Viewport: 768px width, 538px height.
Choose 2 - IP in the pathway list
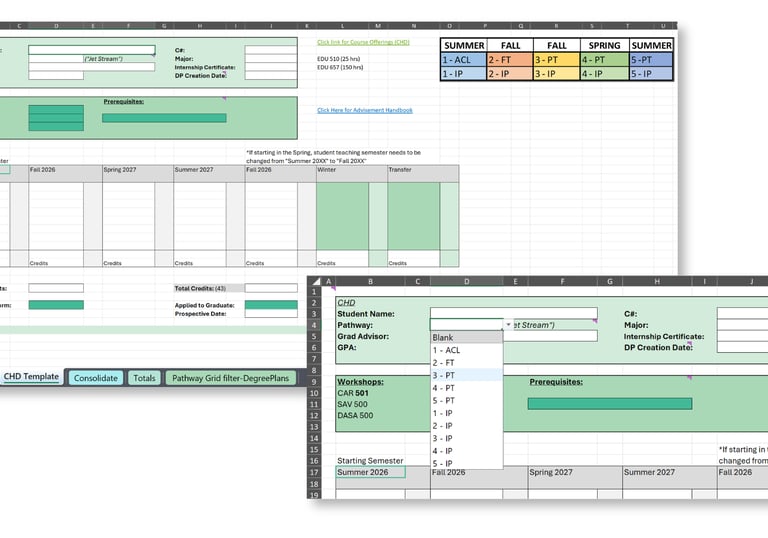466,426
